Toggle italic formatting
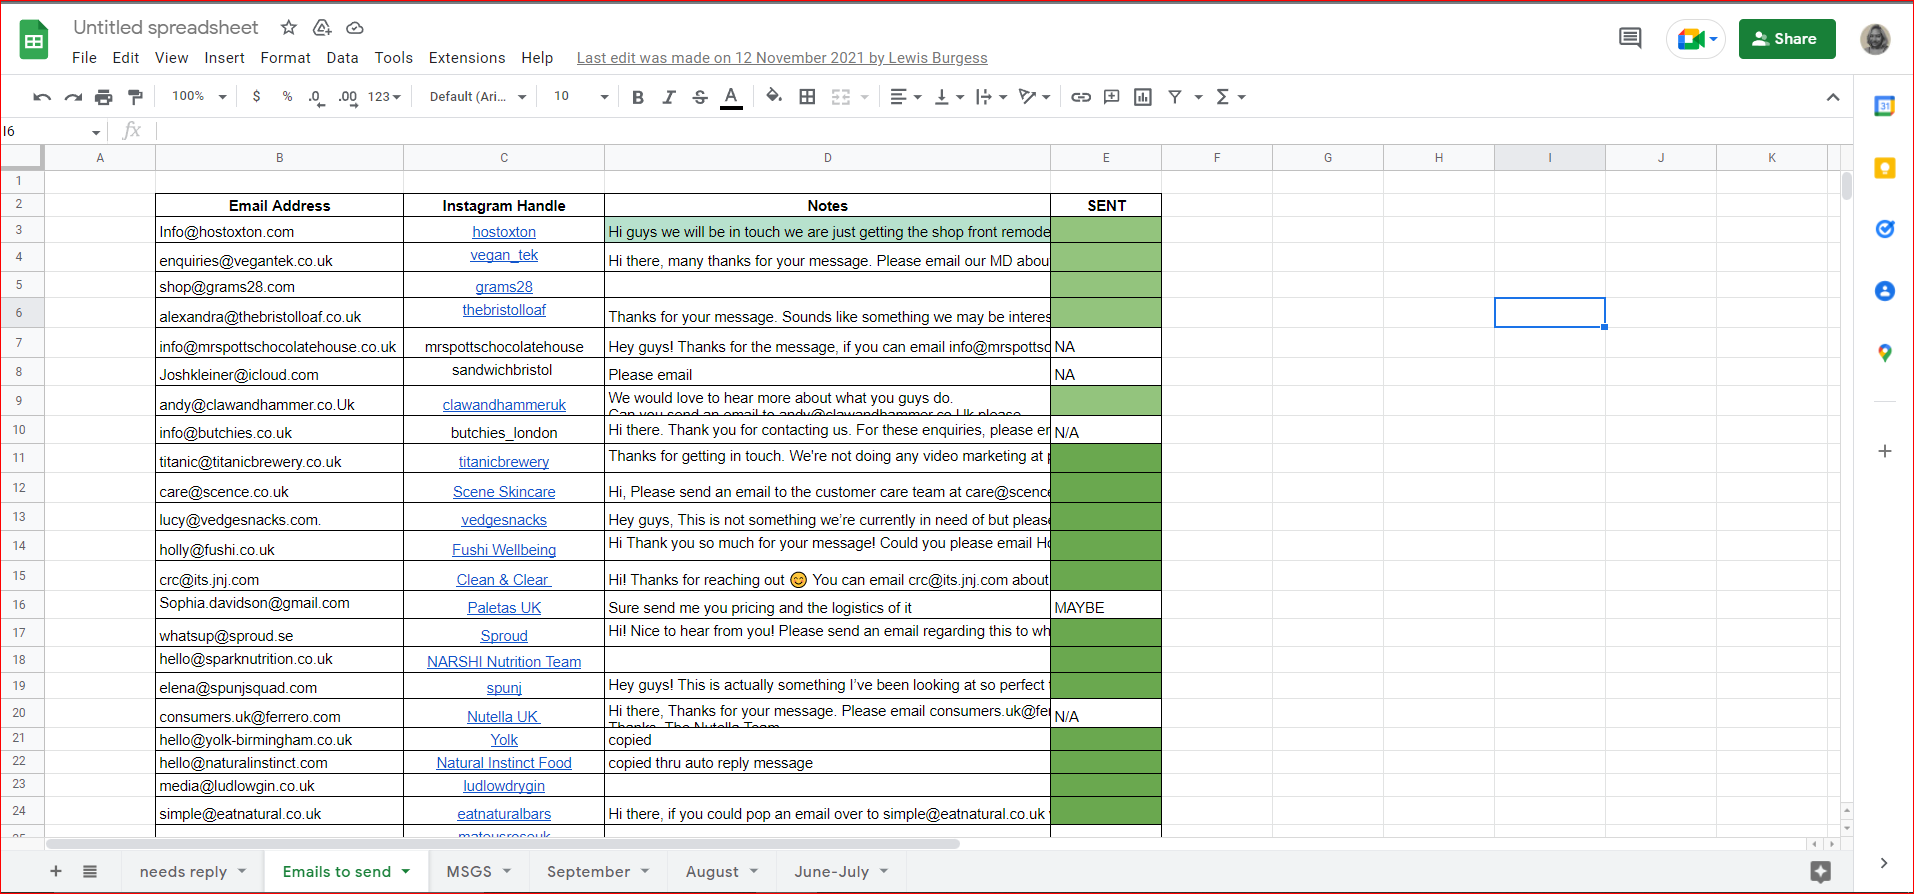 click(669, 97)
